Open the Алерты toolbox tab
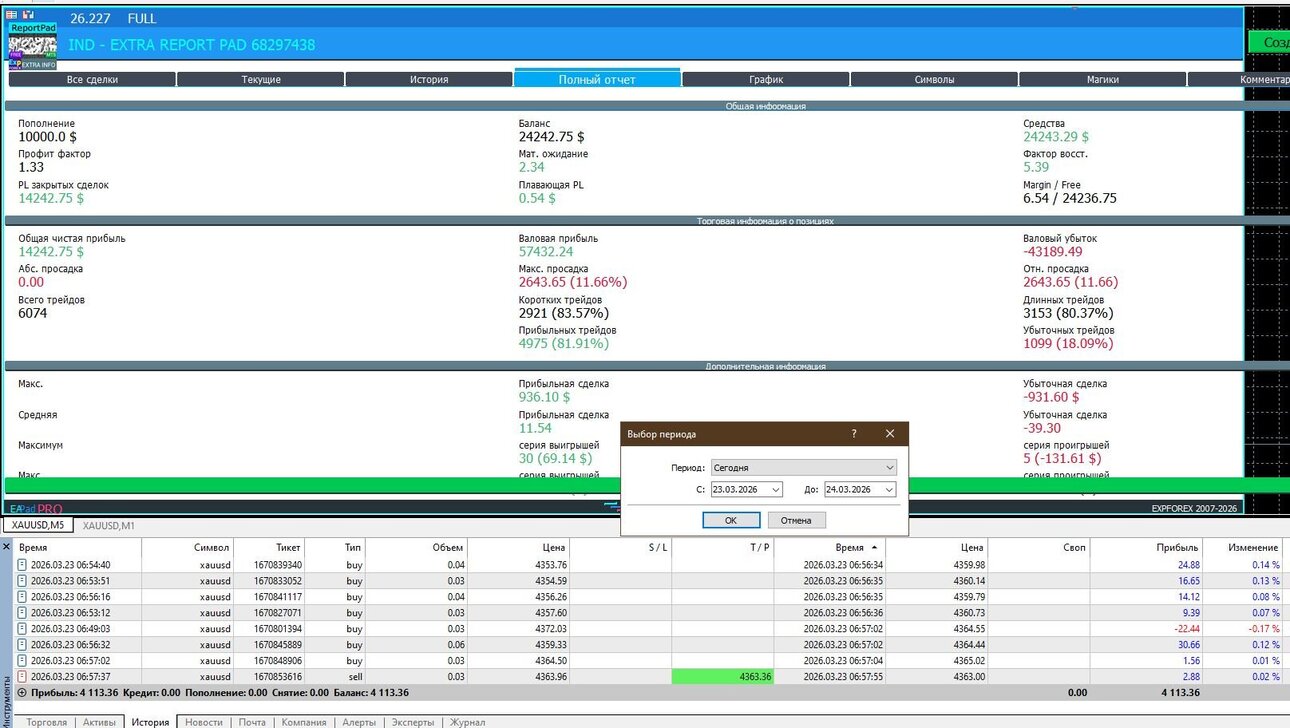The width and height of the screenshot is (1290, 728). [359, 722]
